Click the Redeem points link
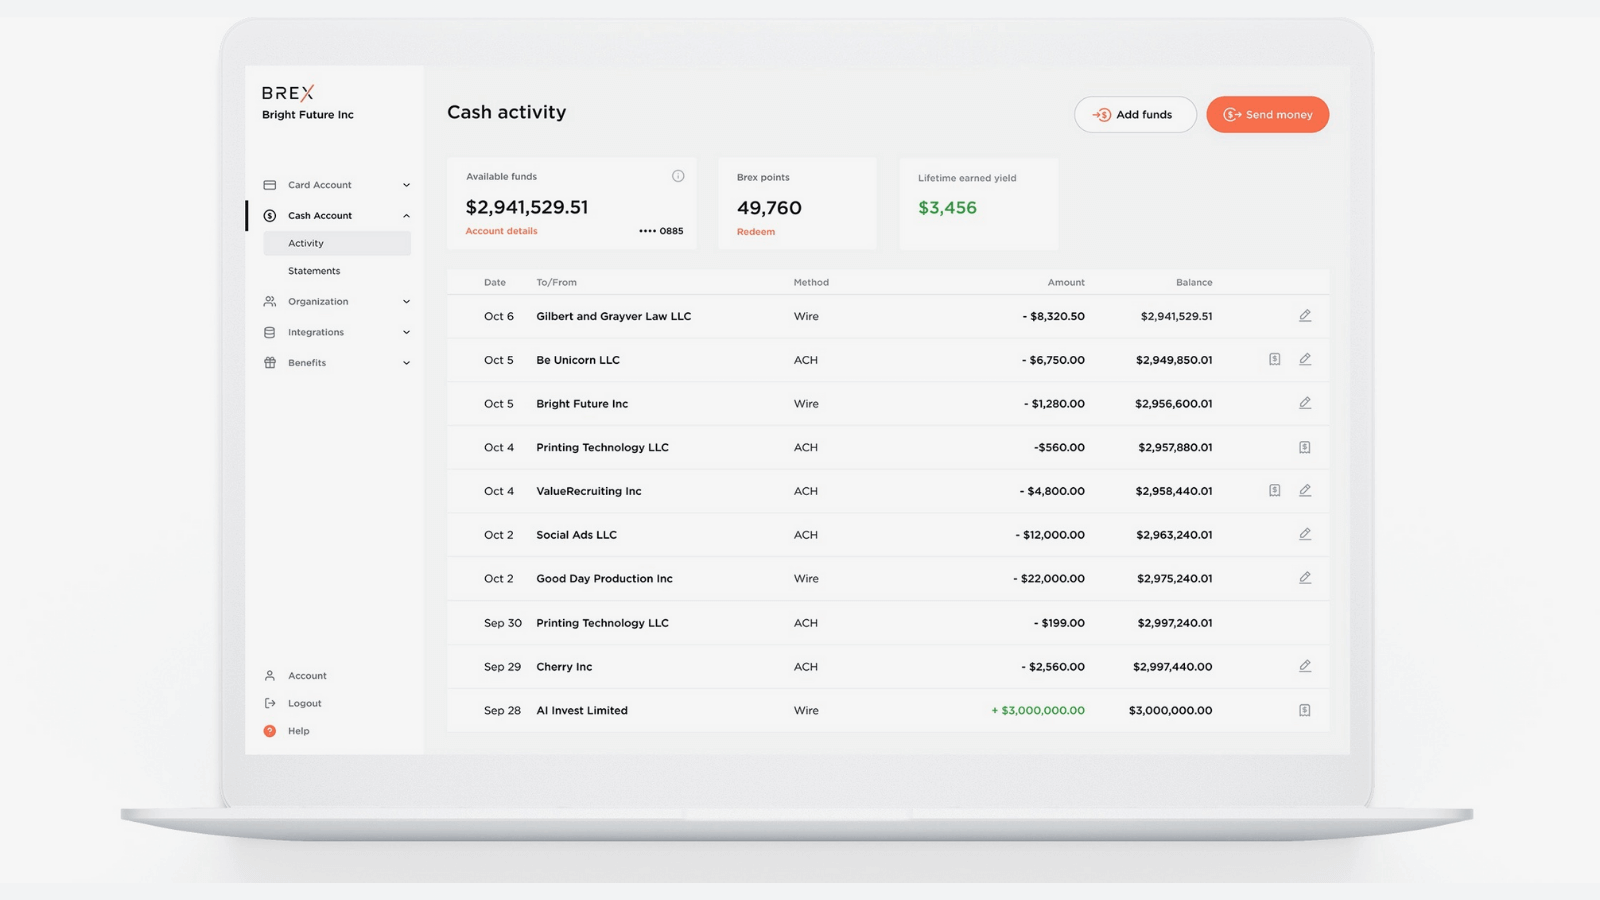Screen dimensions: 1600x900 tap(756, 232)
